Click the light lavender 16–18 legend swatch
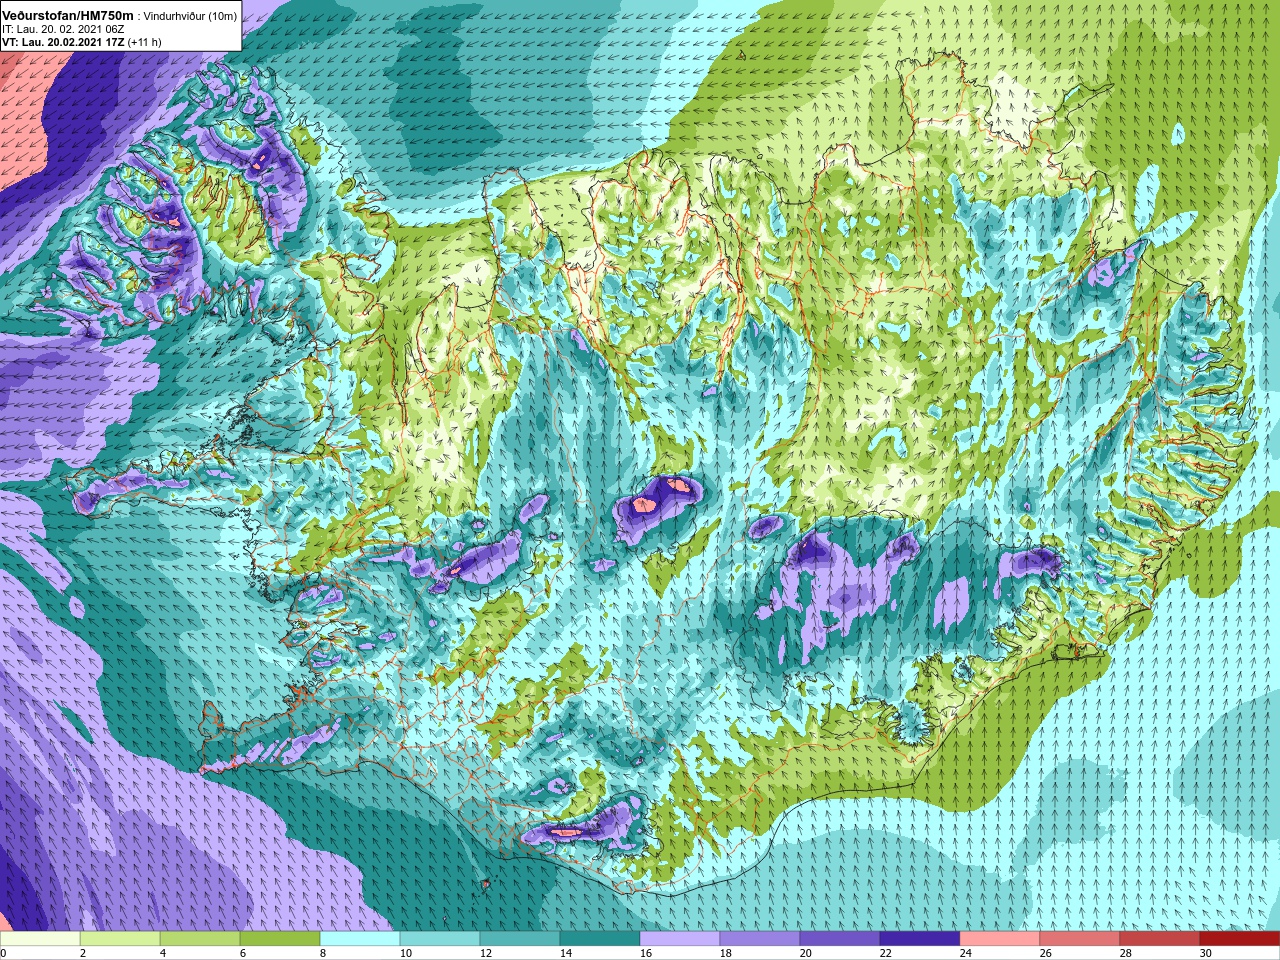Screen dimensions: 1280x960 click(x=680, y=939)
